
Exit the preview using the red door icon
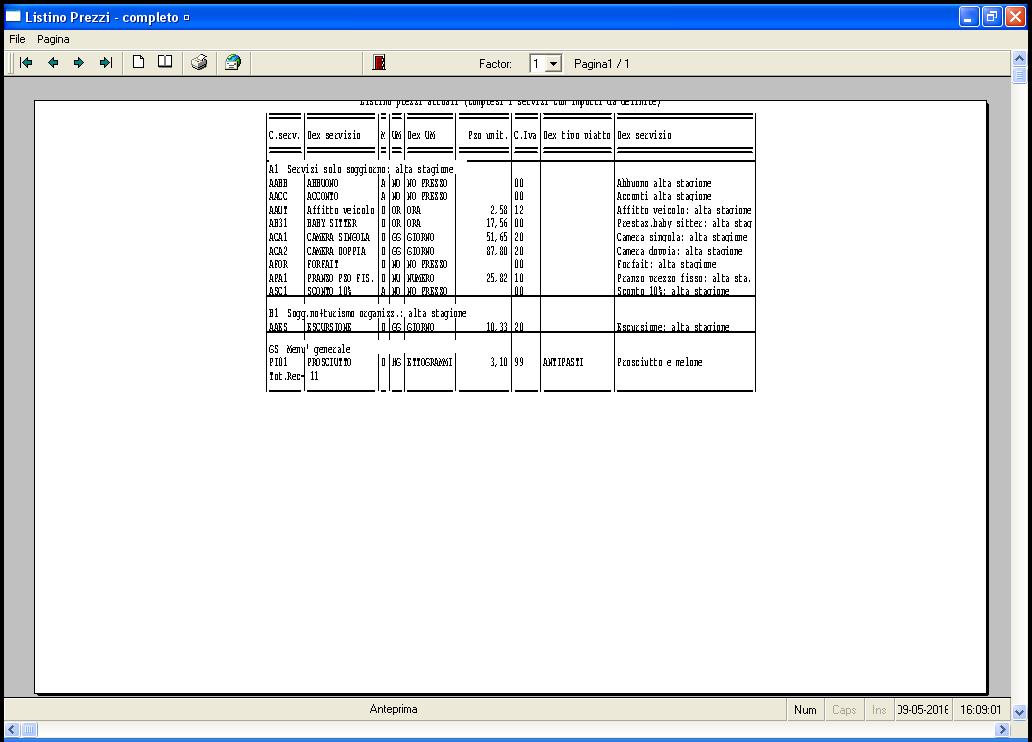[x=379, y=63]
